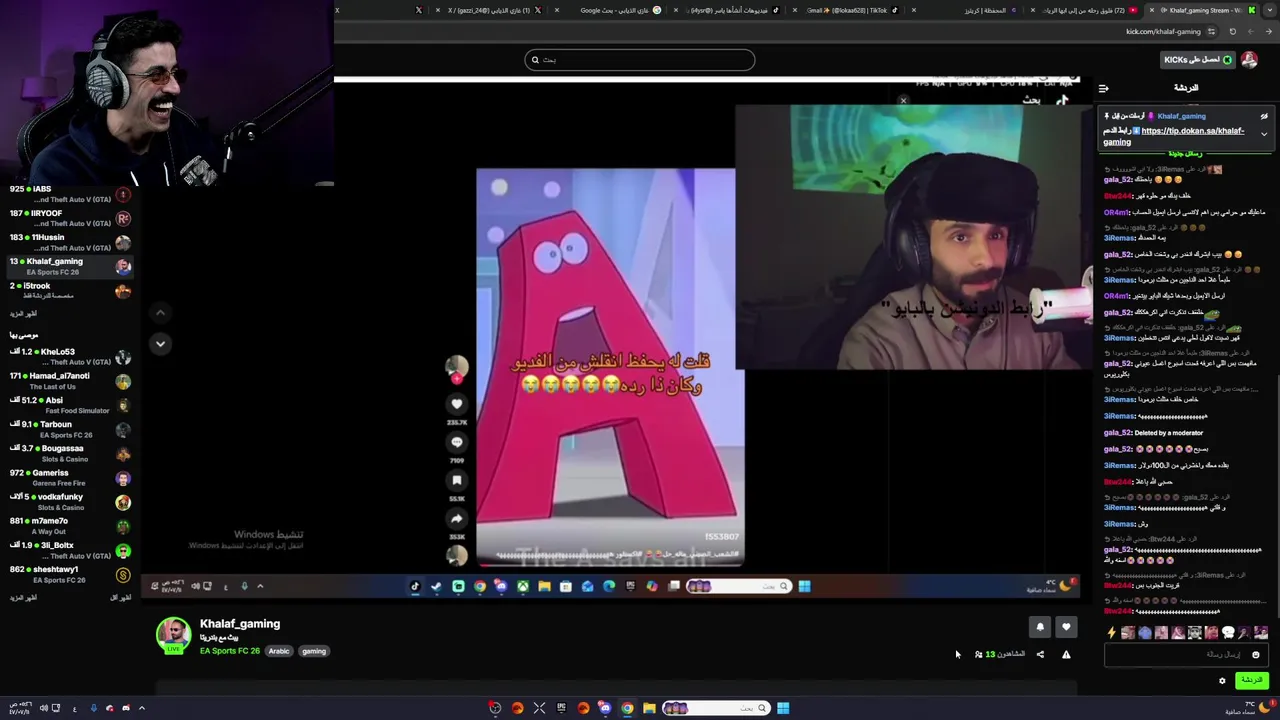Click the down chevron beside the sidebar
The image size is (1280, 720).
pyautogui.click(x=160, y=343)
